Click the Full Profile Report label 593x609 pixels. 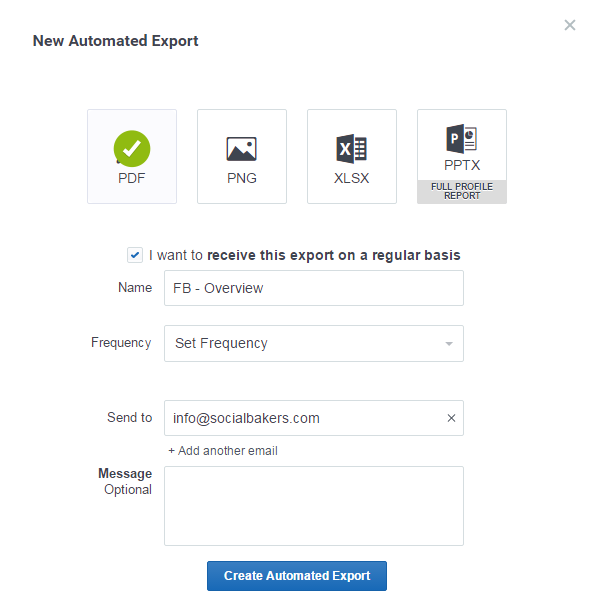[462, 191]
